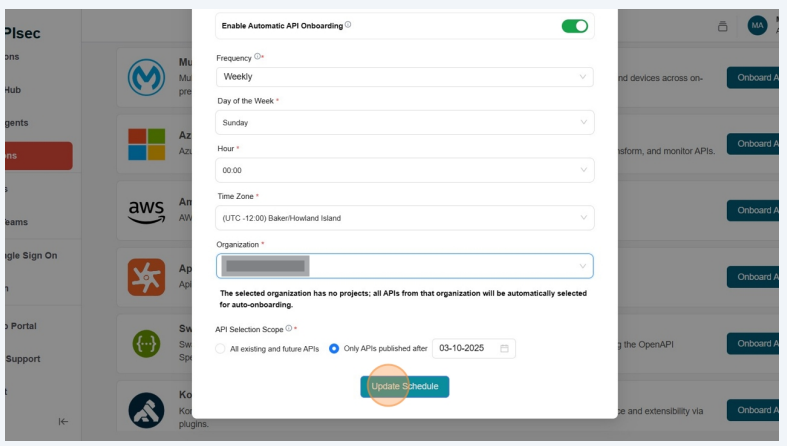Image resolution: width=787 pixels, height=446 pixels.
Task: Click the calendar icon in date field
Action: coord(505,348)
